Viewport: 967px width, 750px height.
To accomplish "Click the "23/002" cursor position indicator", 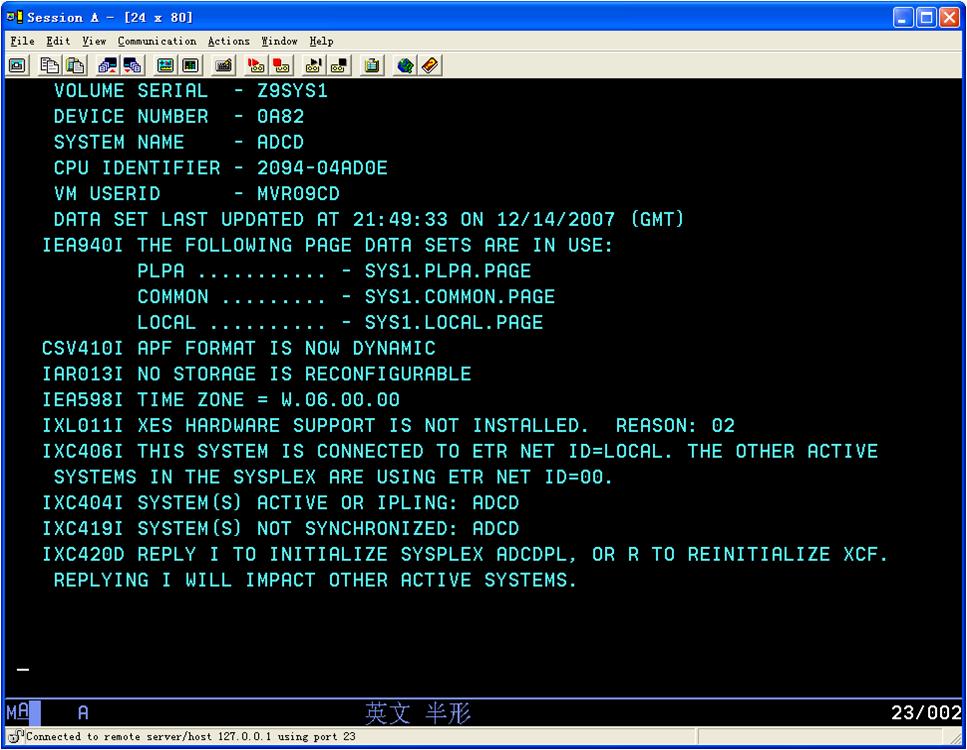I will coord(926,713).
